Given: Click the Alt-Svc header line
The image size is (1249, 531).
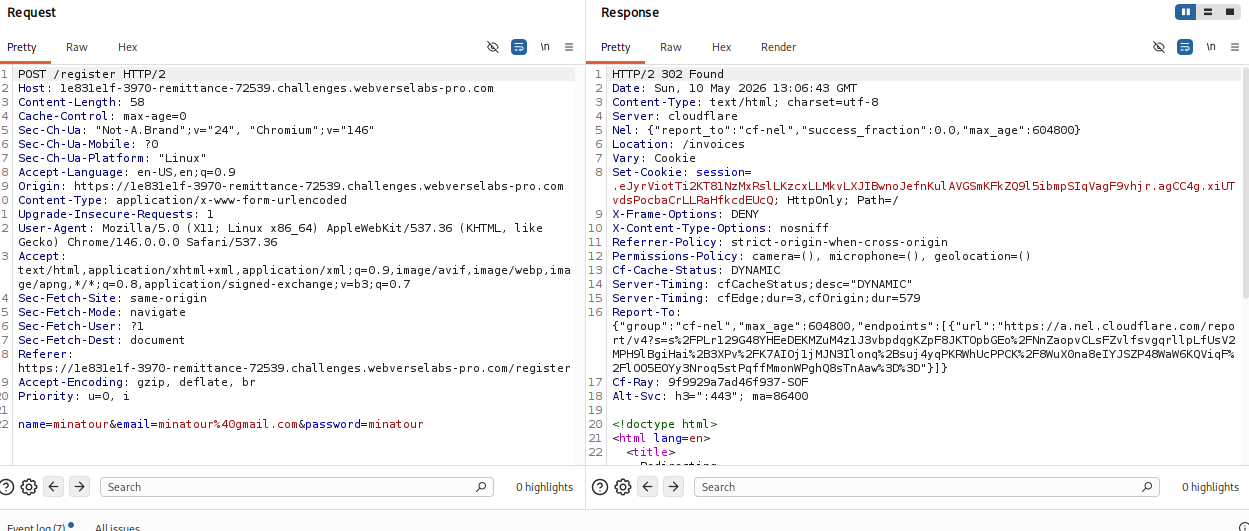Looking at the screenshot, I should [x=710, y=396].
